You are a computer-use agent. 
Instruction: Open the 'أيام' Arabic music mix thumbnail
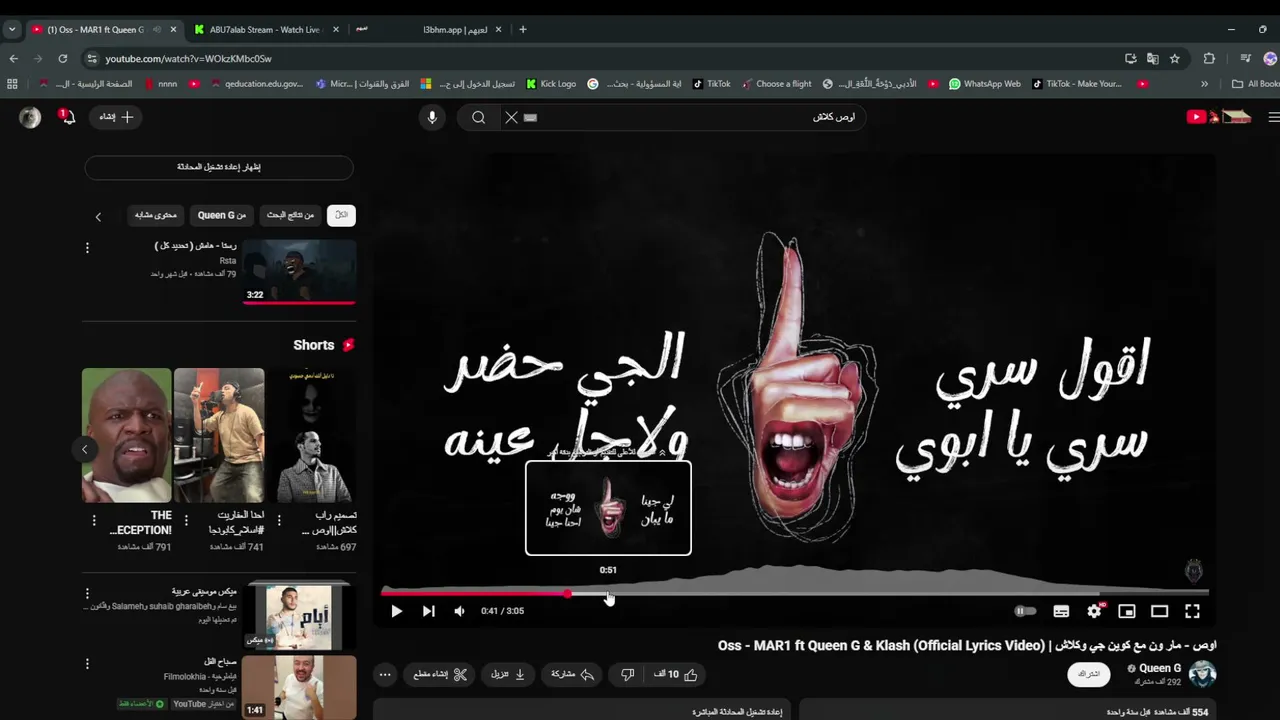point(299,615)
